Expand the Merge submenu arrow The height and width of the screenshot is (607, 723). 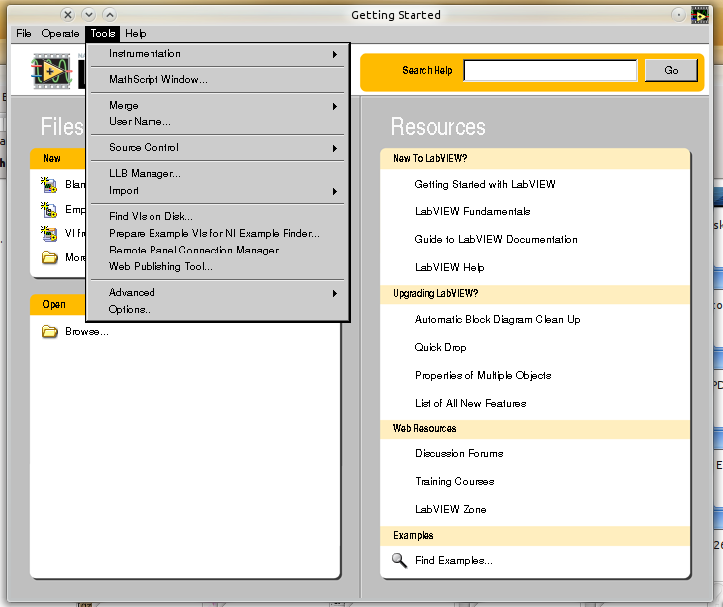point(335,107)
